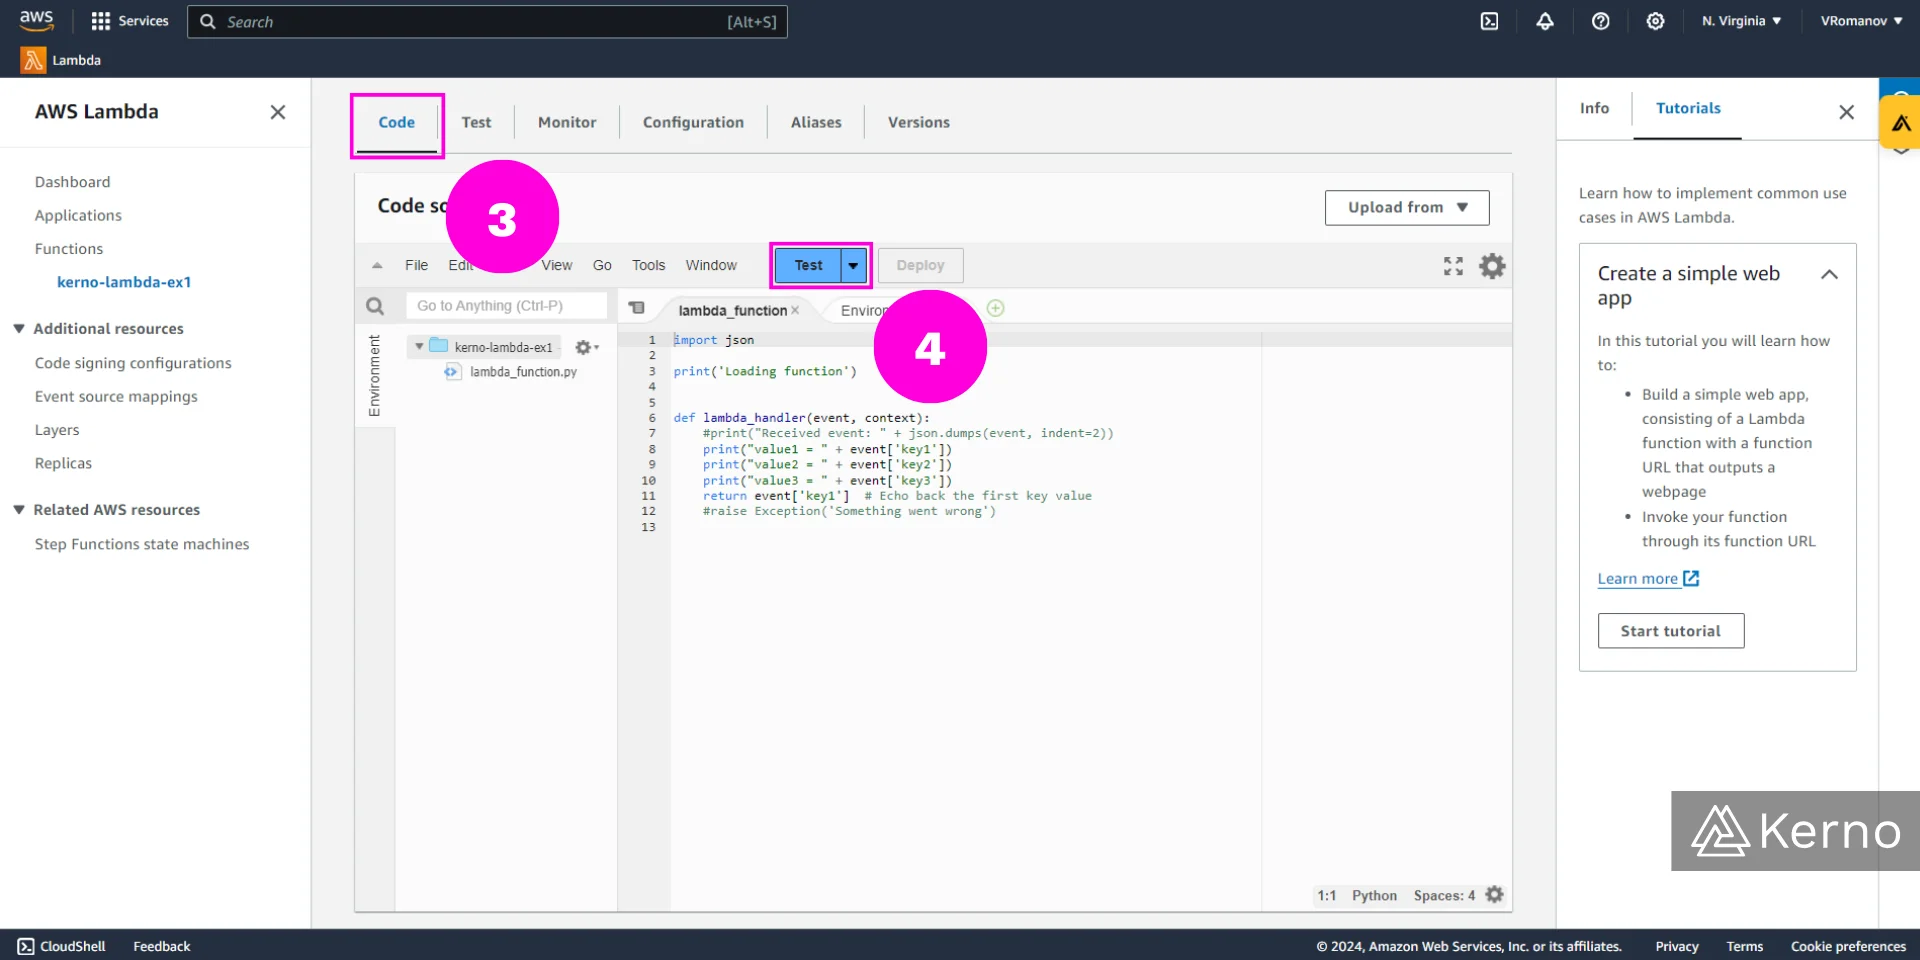Collapse Create a simple web app card
1920x960 pixels.
coord(1829,275)
